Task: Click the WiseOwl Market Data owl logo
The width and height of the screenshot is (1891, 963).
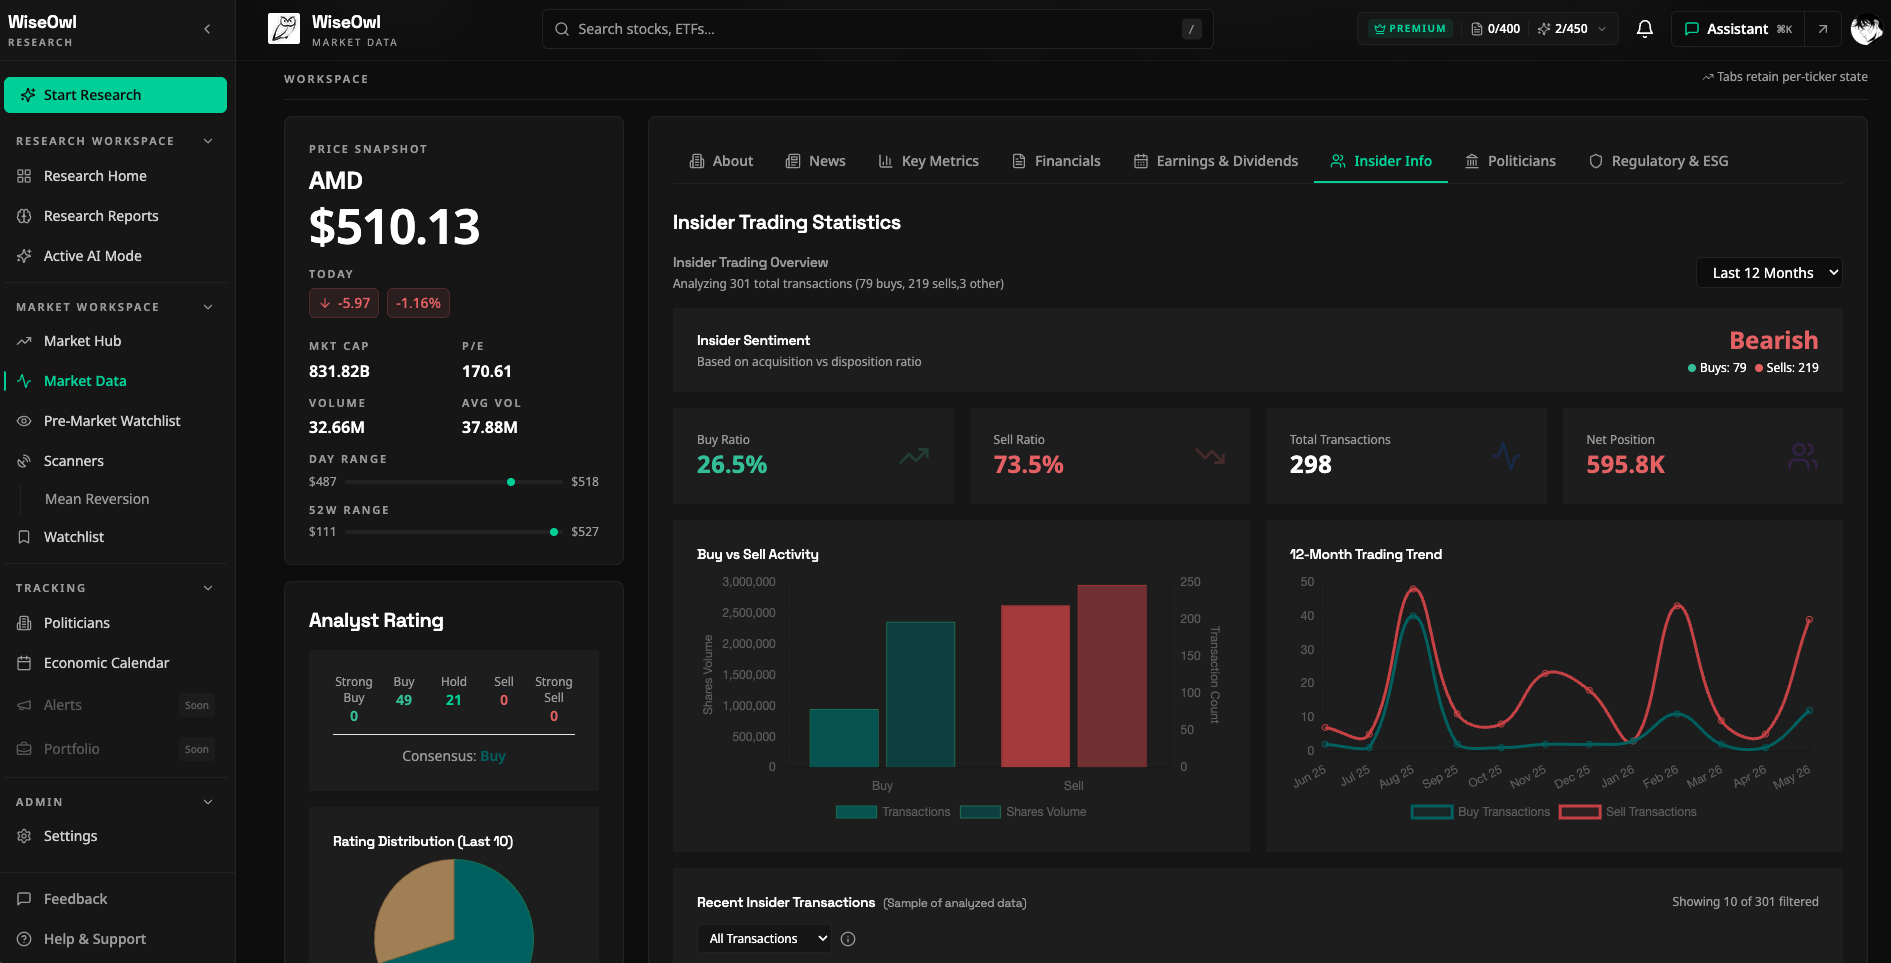Action: [284, 29]
